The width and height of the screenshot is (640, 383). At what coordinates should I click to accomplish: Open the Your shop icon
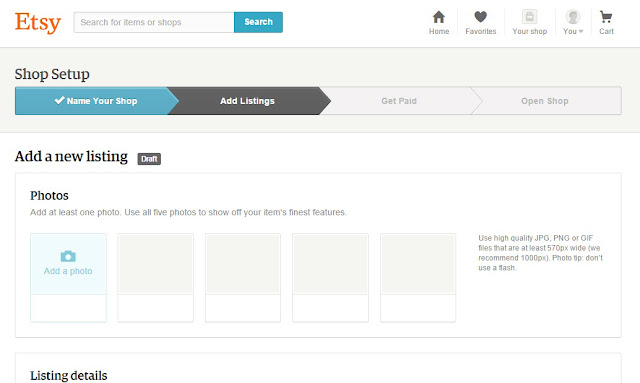pyautogui.click(x=529, y=17)
